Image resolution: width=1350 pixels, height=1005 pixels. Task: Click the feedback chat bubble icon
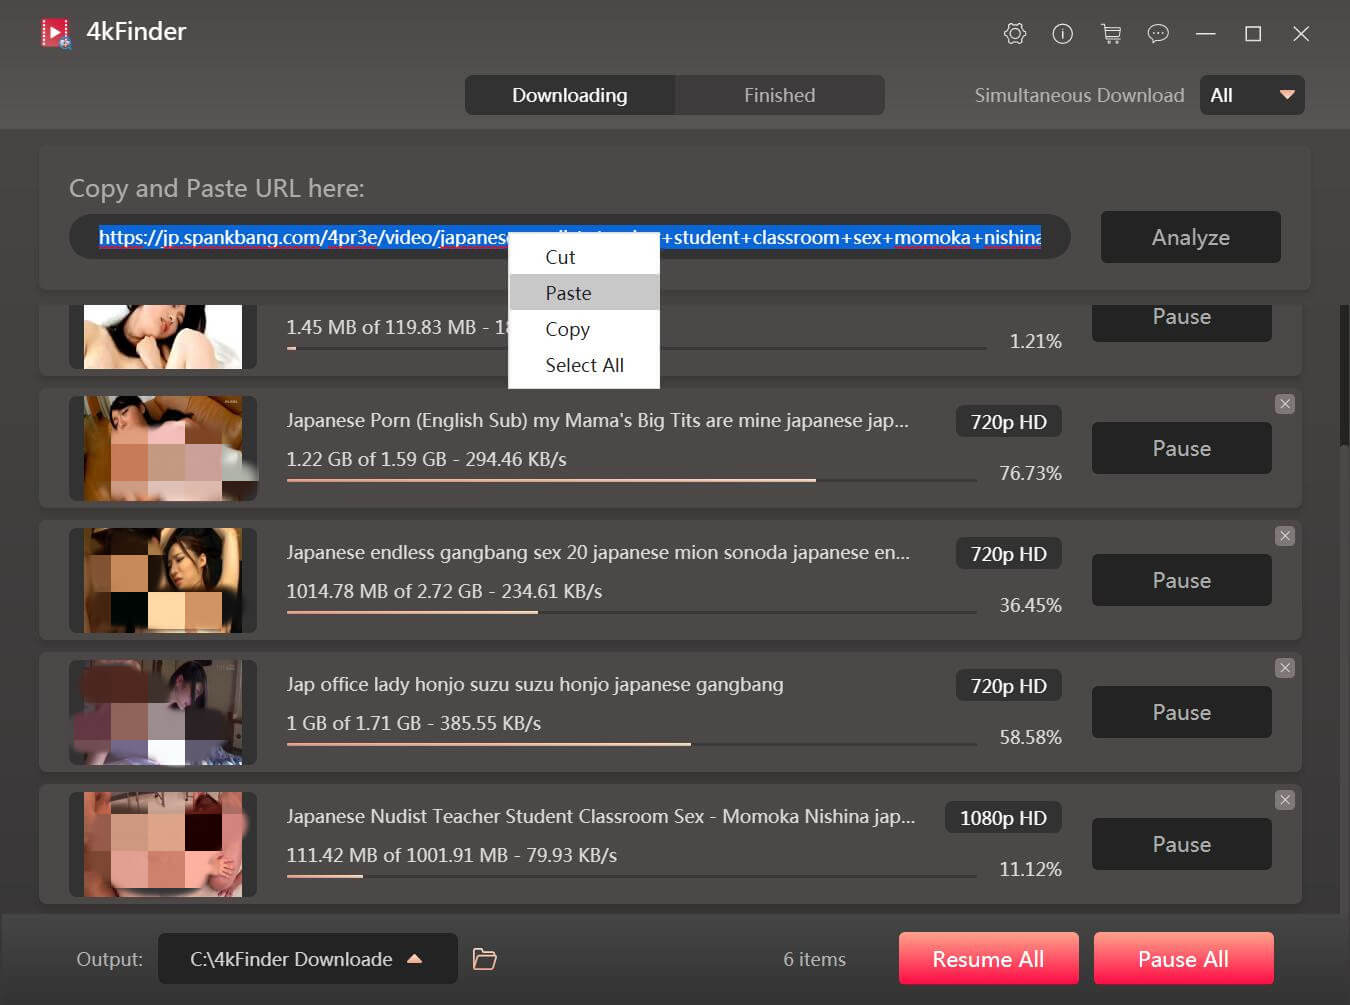point(1158,34)
